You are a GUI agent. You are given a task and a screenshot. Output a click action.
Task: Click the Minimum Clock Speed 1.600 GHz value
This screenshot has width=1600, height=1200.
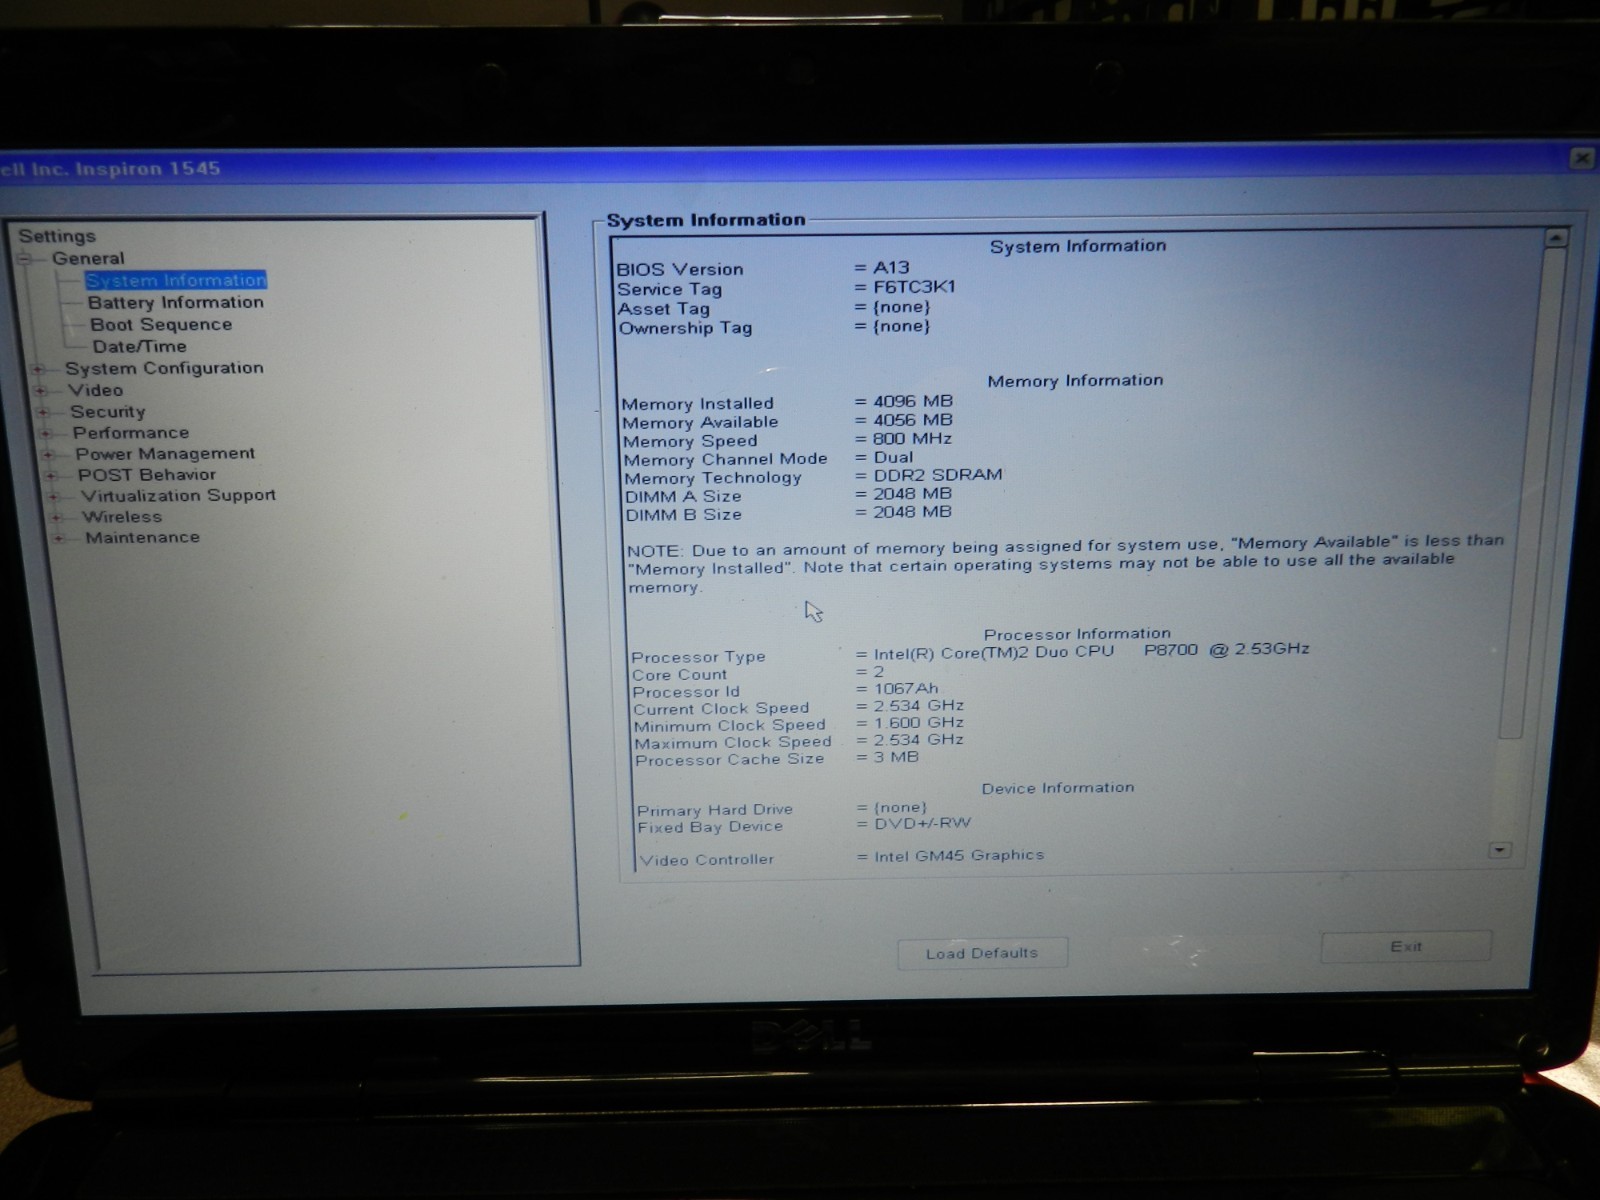[x=918, y=722]
